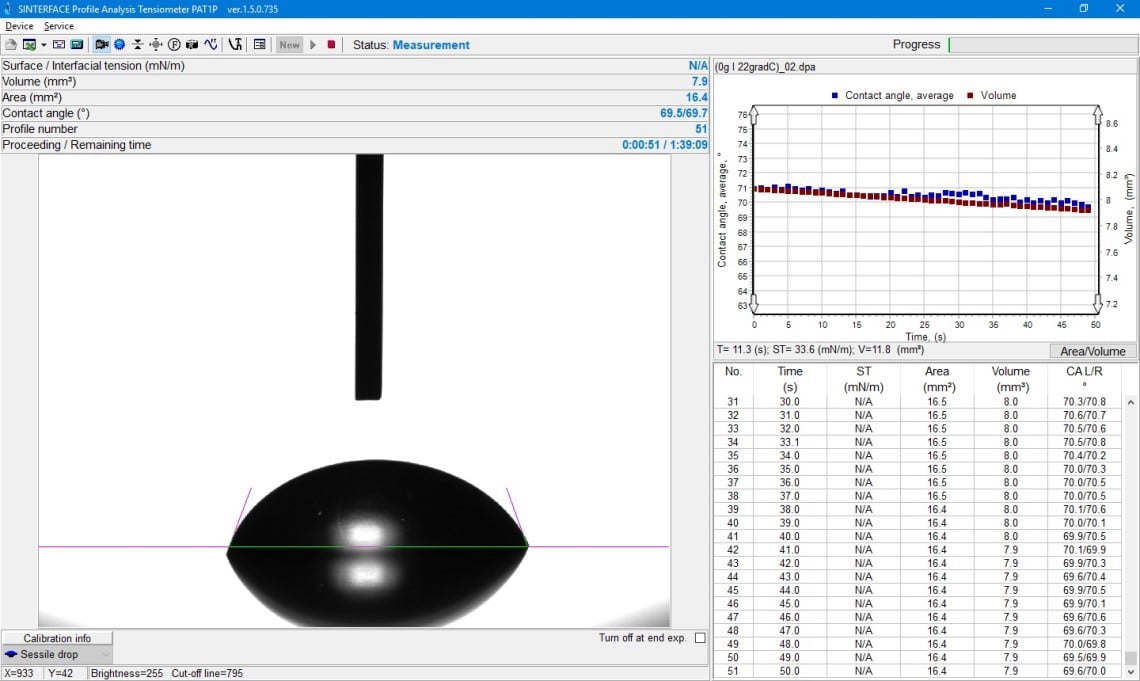The image size is (1140, 681).
Task: Click the chart readout T= 11.3 (s); ST= 33.6
Action: tap(820, 350)
